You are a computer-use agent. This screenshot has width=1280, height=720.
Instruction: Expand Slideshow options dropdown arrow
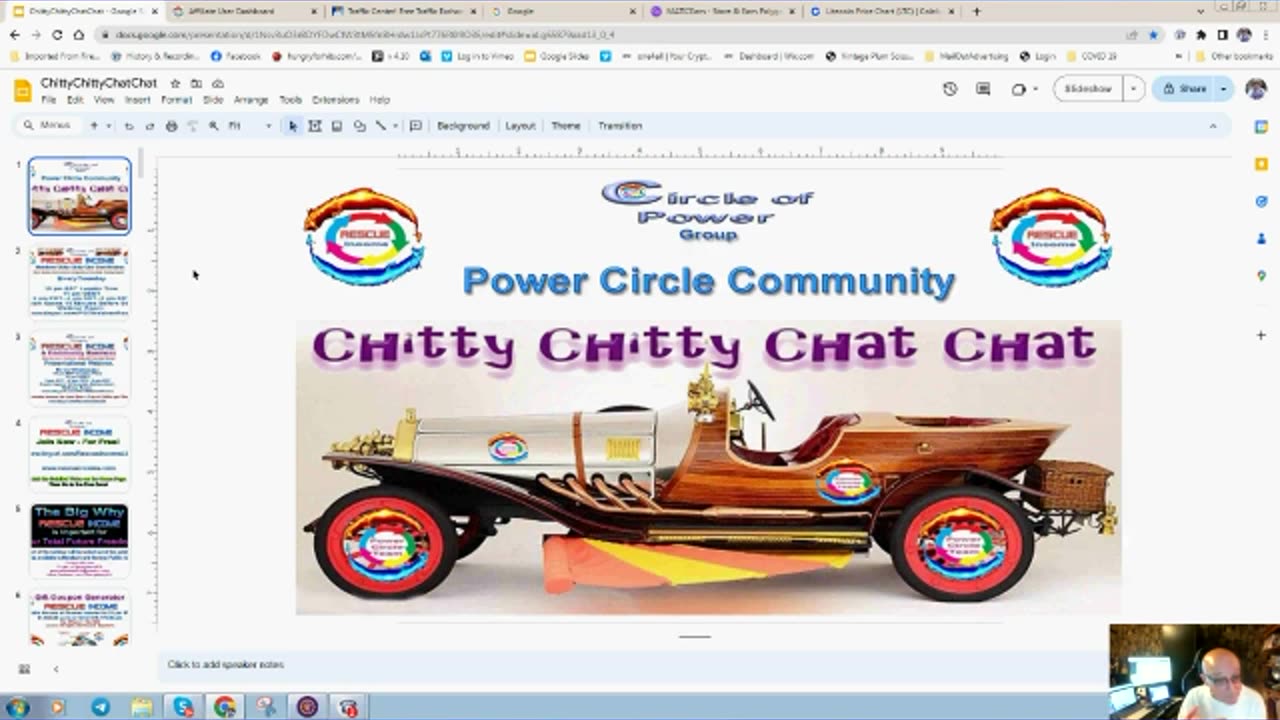coord(1133,89)
